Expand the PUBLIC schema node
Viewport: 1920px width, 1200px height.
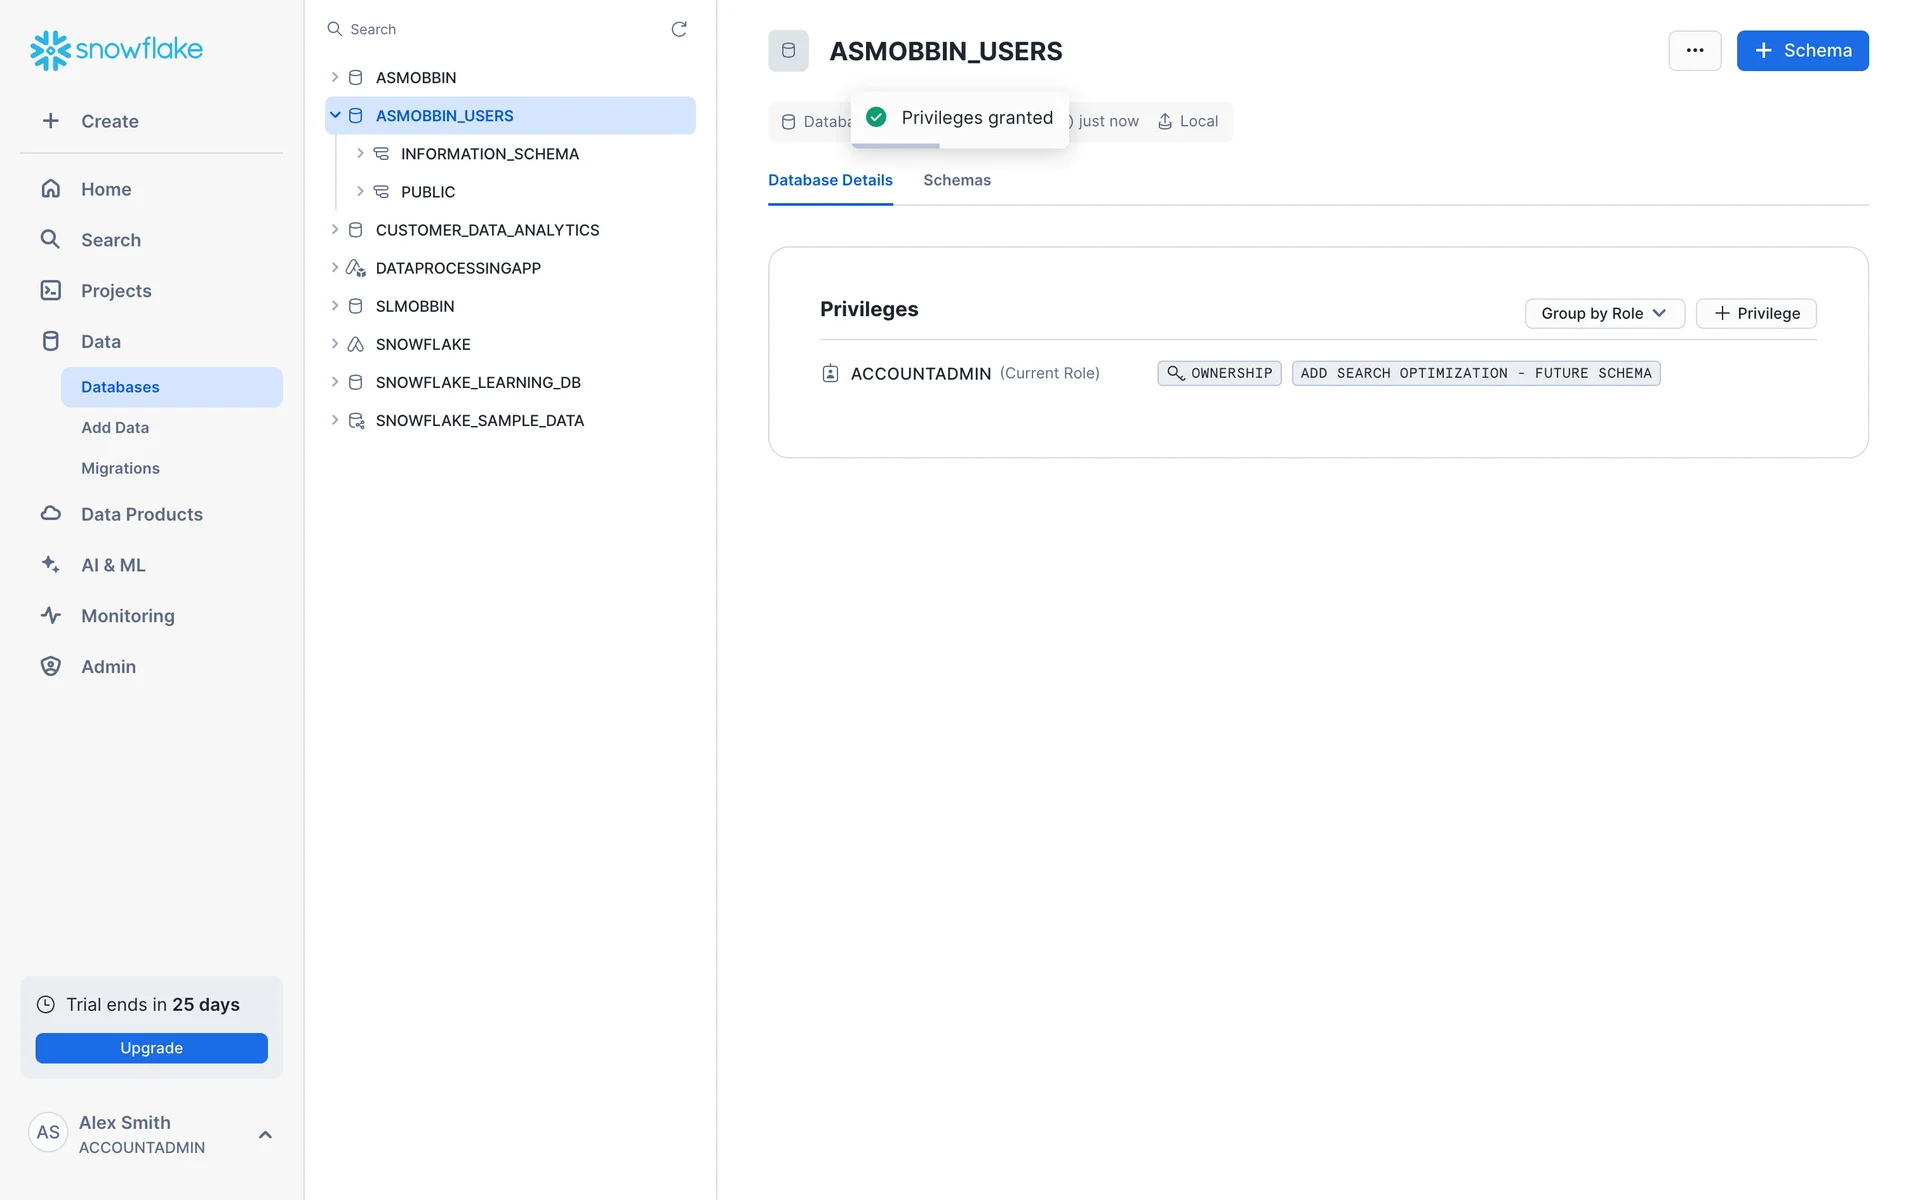coord(360,192)
